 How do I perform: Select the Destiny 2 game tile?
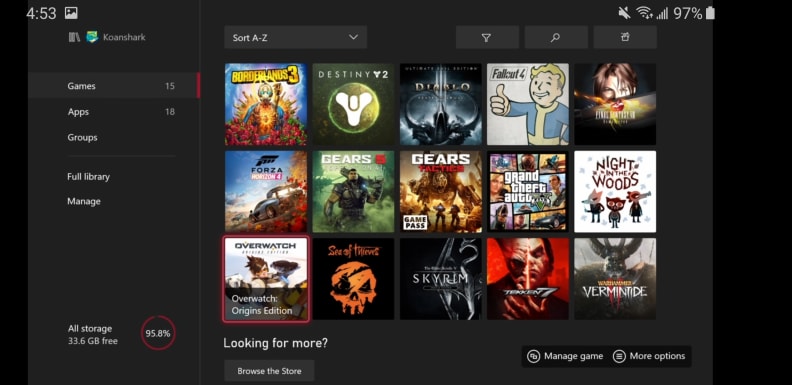[x=353, y=104]
